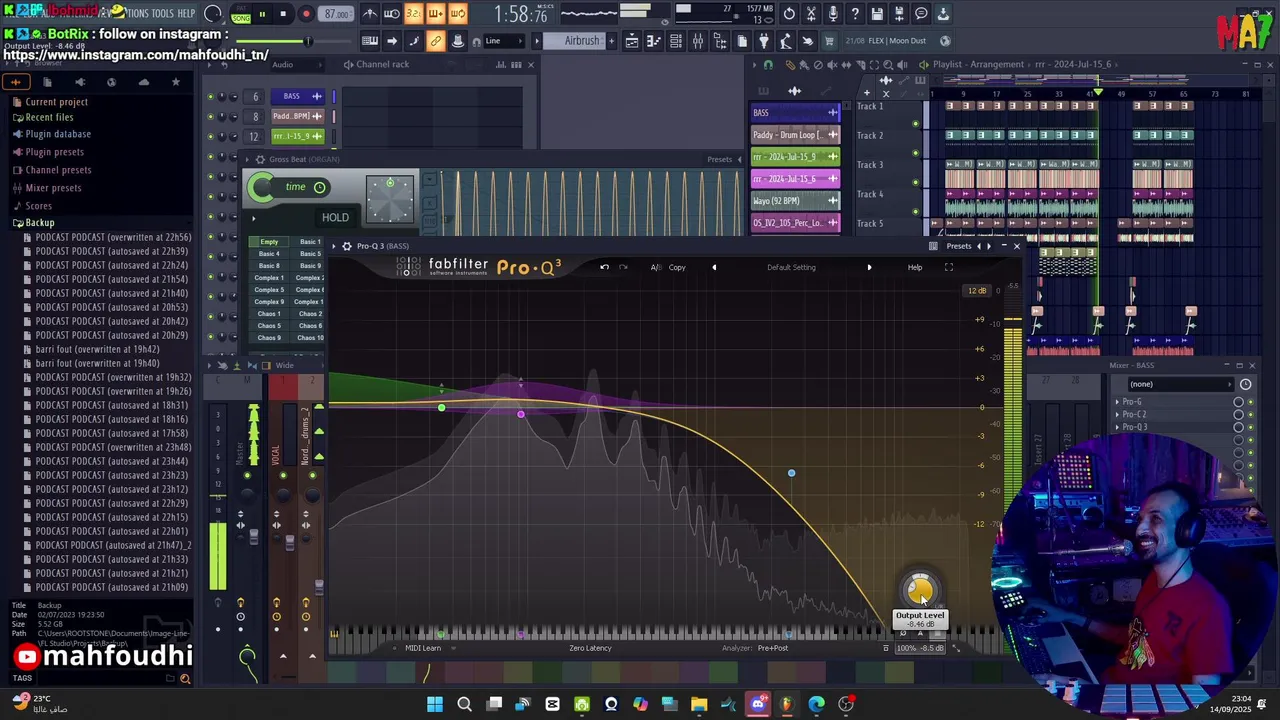Open Recent files in browser

[49, 117]
